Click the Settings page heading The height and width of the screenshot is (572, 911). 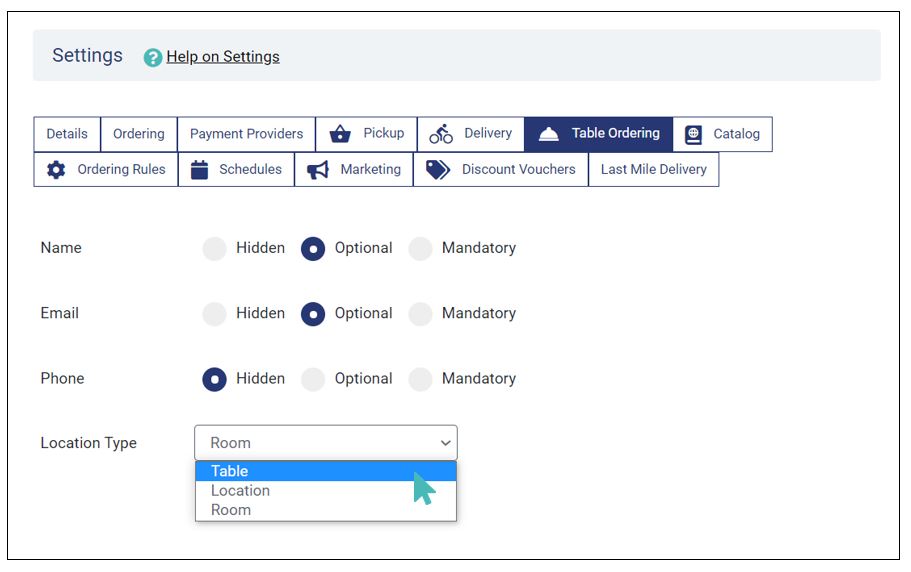pos(87,56)
